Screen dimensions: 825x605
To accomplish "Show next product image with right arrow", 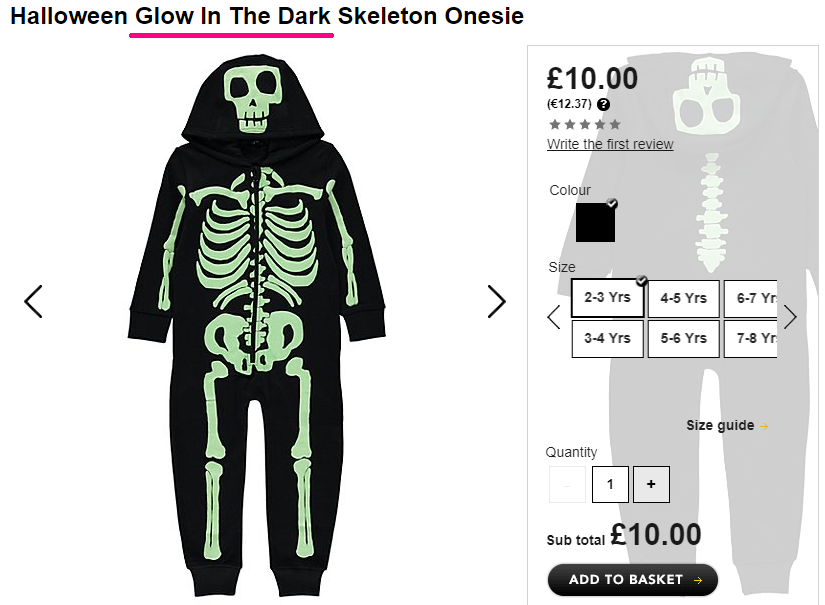I will [x=496, y=301].
